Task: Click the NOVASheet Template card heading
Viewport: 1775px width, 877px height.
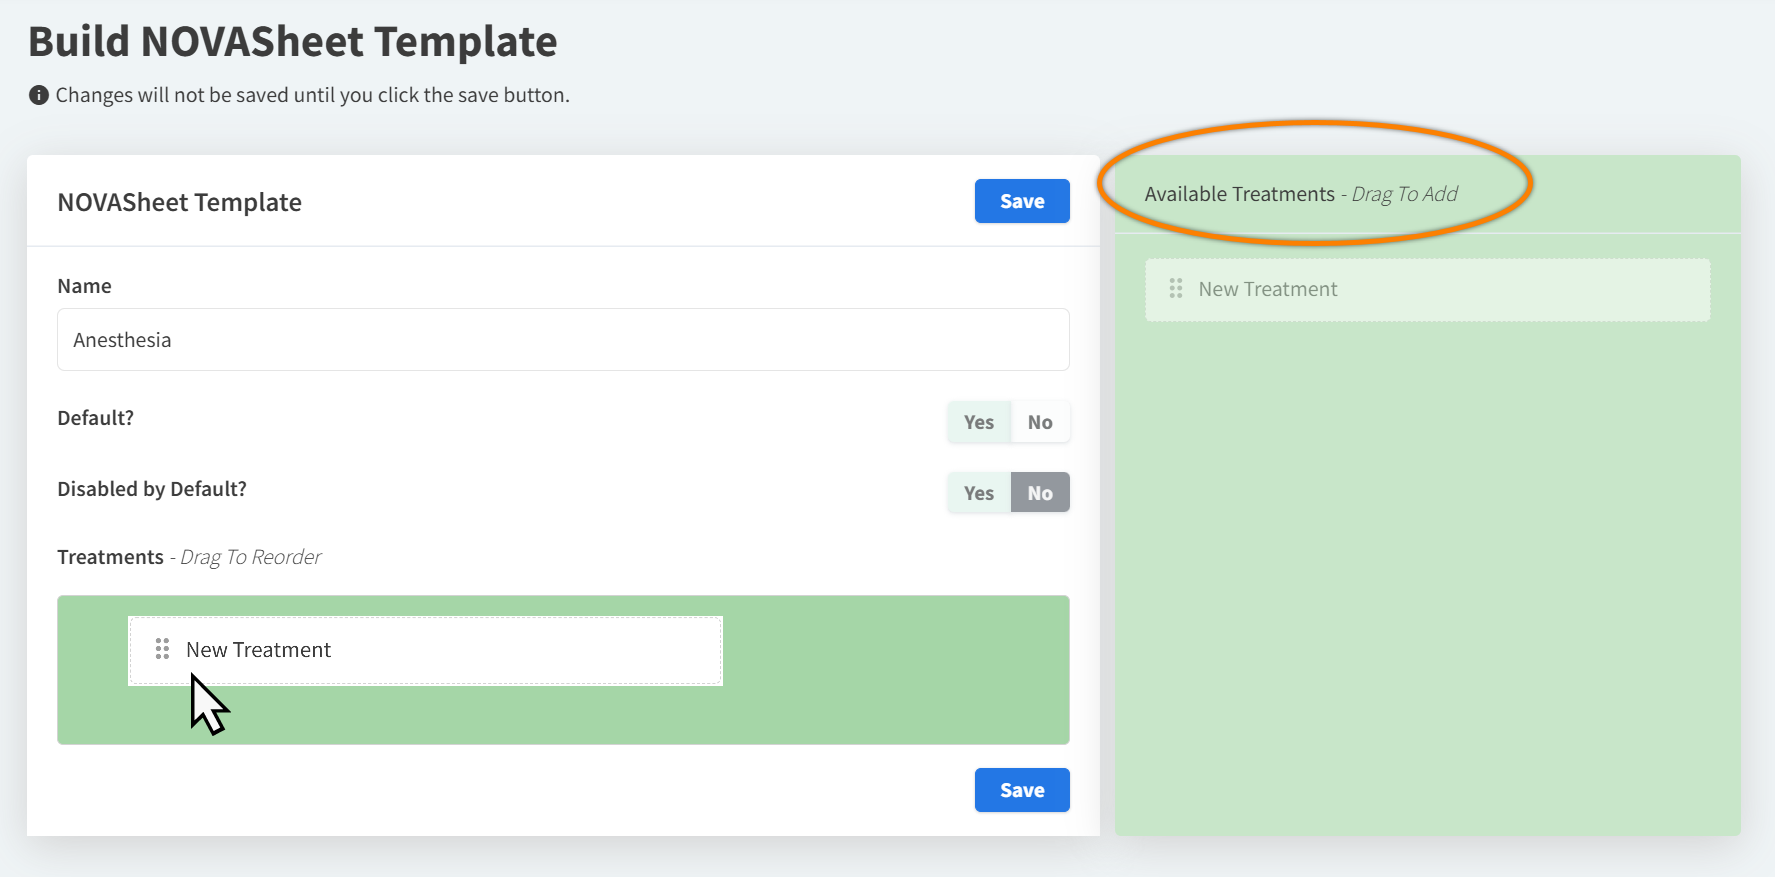Action: pyautogui.click(x=180, y=202)
